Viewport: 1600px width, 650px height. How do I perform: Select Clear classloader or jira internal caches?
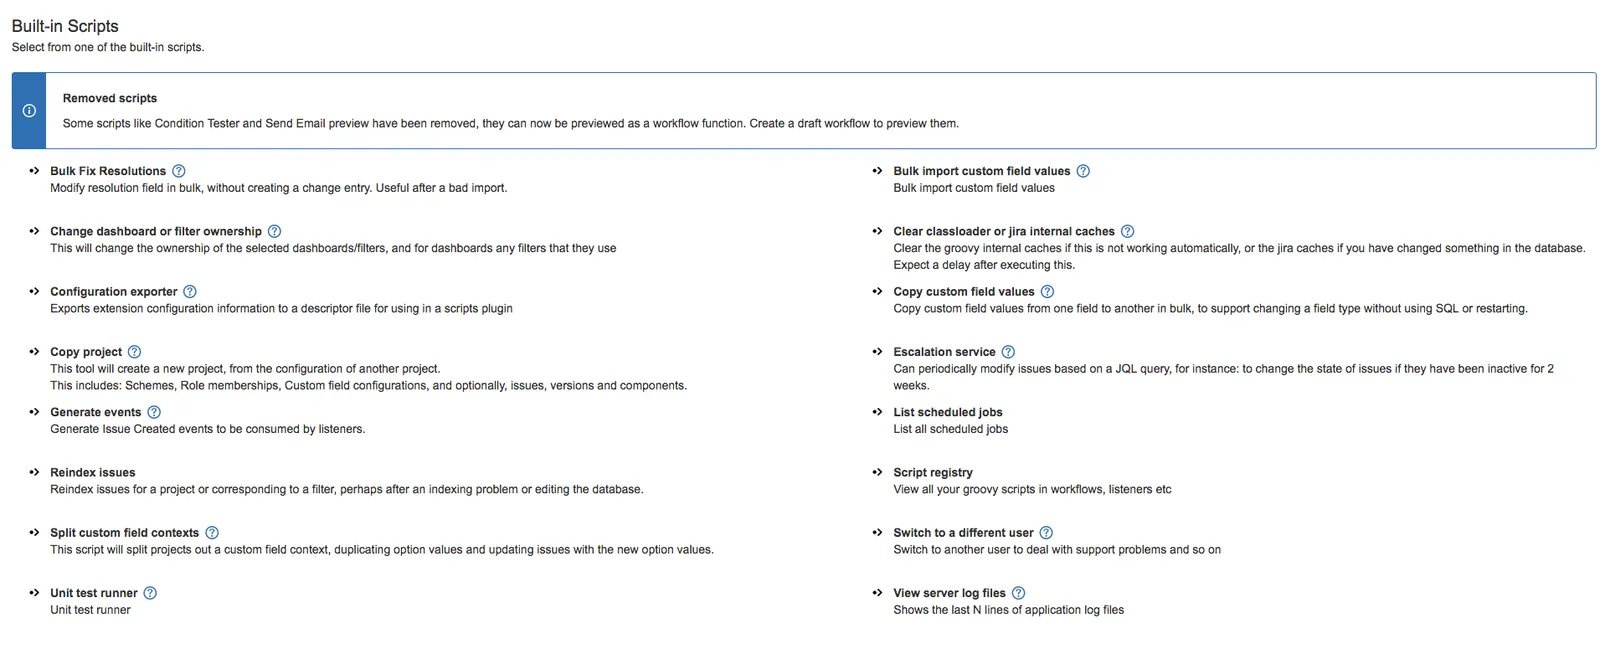pos(1004,231)
